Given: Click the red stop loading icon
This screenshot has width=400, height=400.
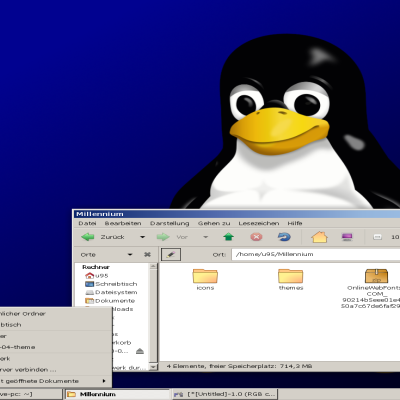Looking at the screenshot, I should [x=256, y=237].
